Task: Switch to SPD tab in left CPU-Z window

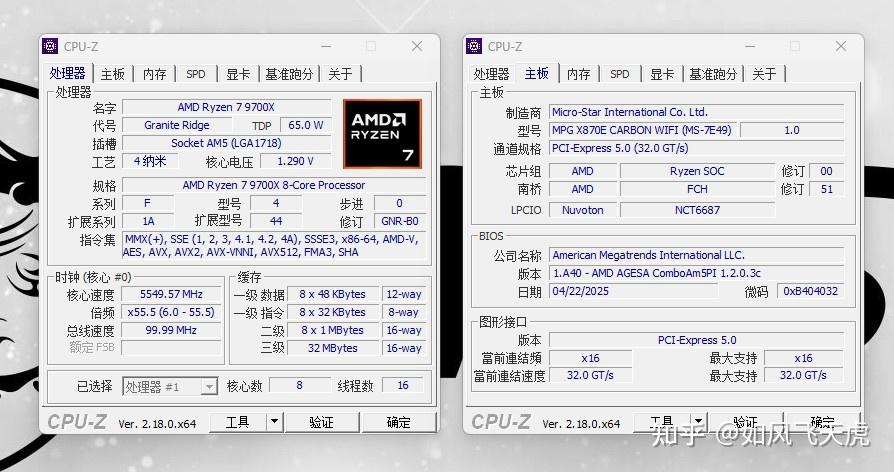Action: (x=196, y=74)
